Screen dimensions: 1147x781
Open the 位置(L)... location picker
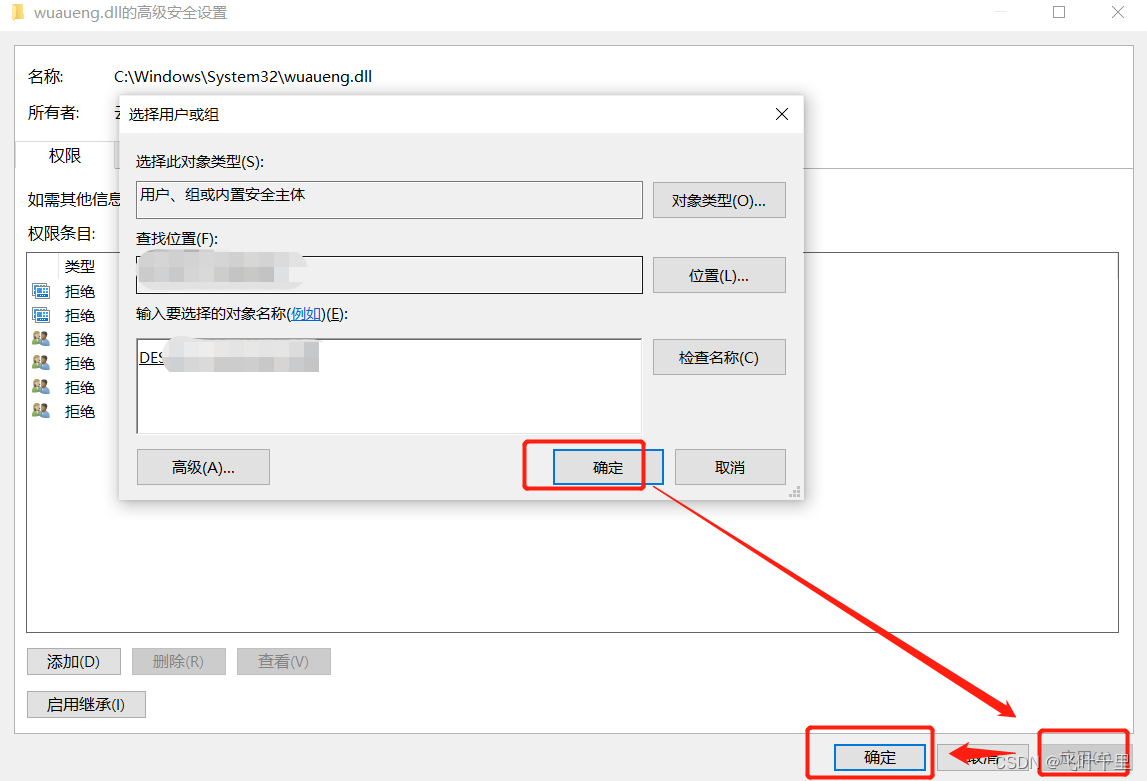pyautogui.click(x=719, y=276)
